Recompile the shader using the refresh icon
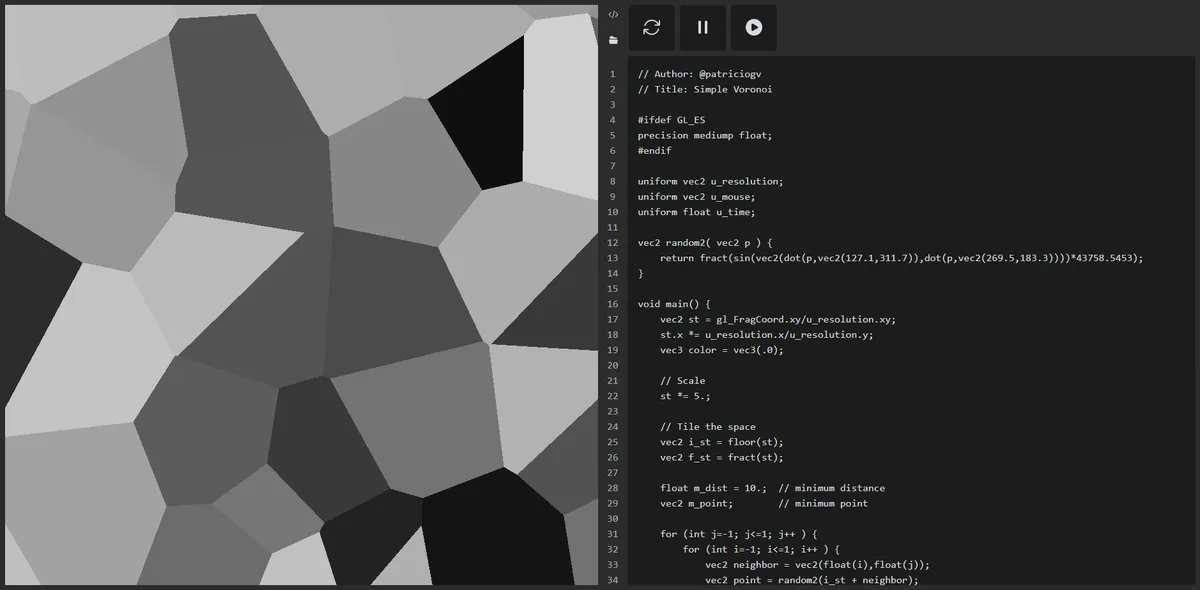 pyautogui.click(x=651, y=27)
